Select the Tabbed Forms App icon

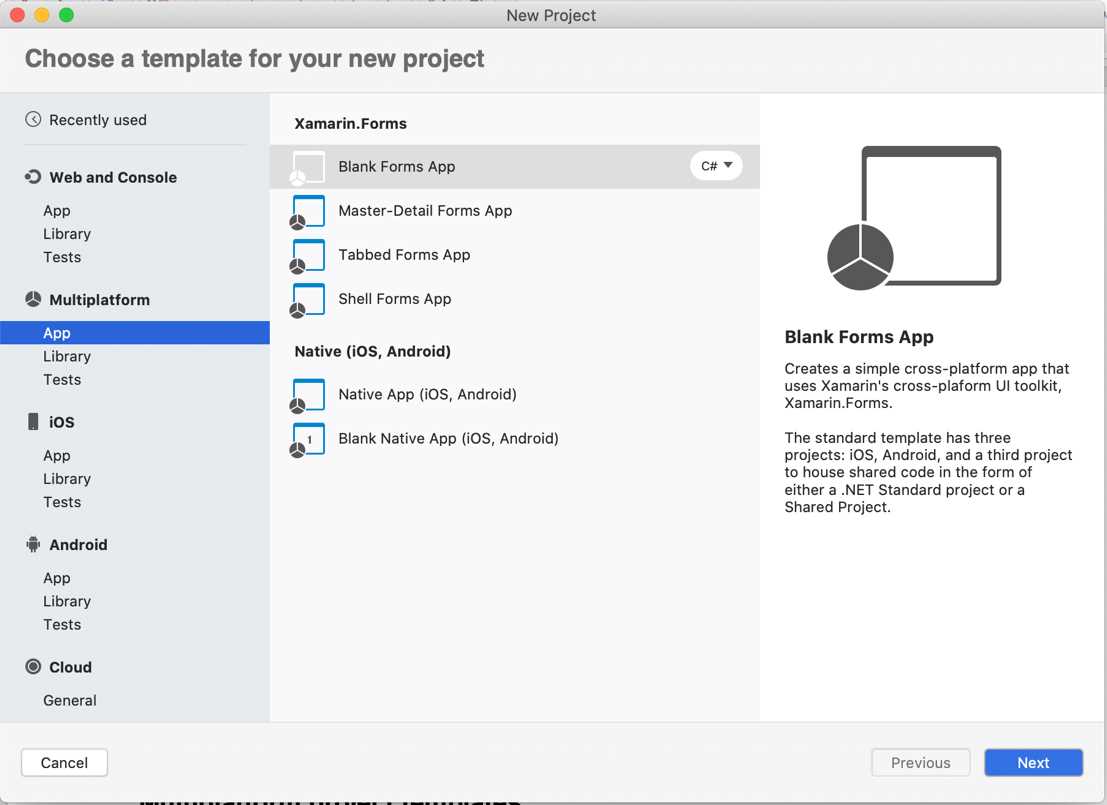pos(307,255)
